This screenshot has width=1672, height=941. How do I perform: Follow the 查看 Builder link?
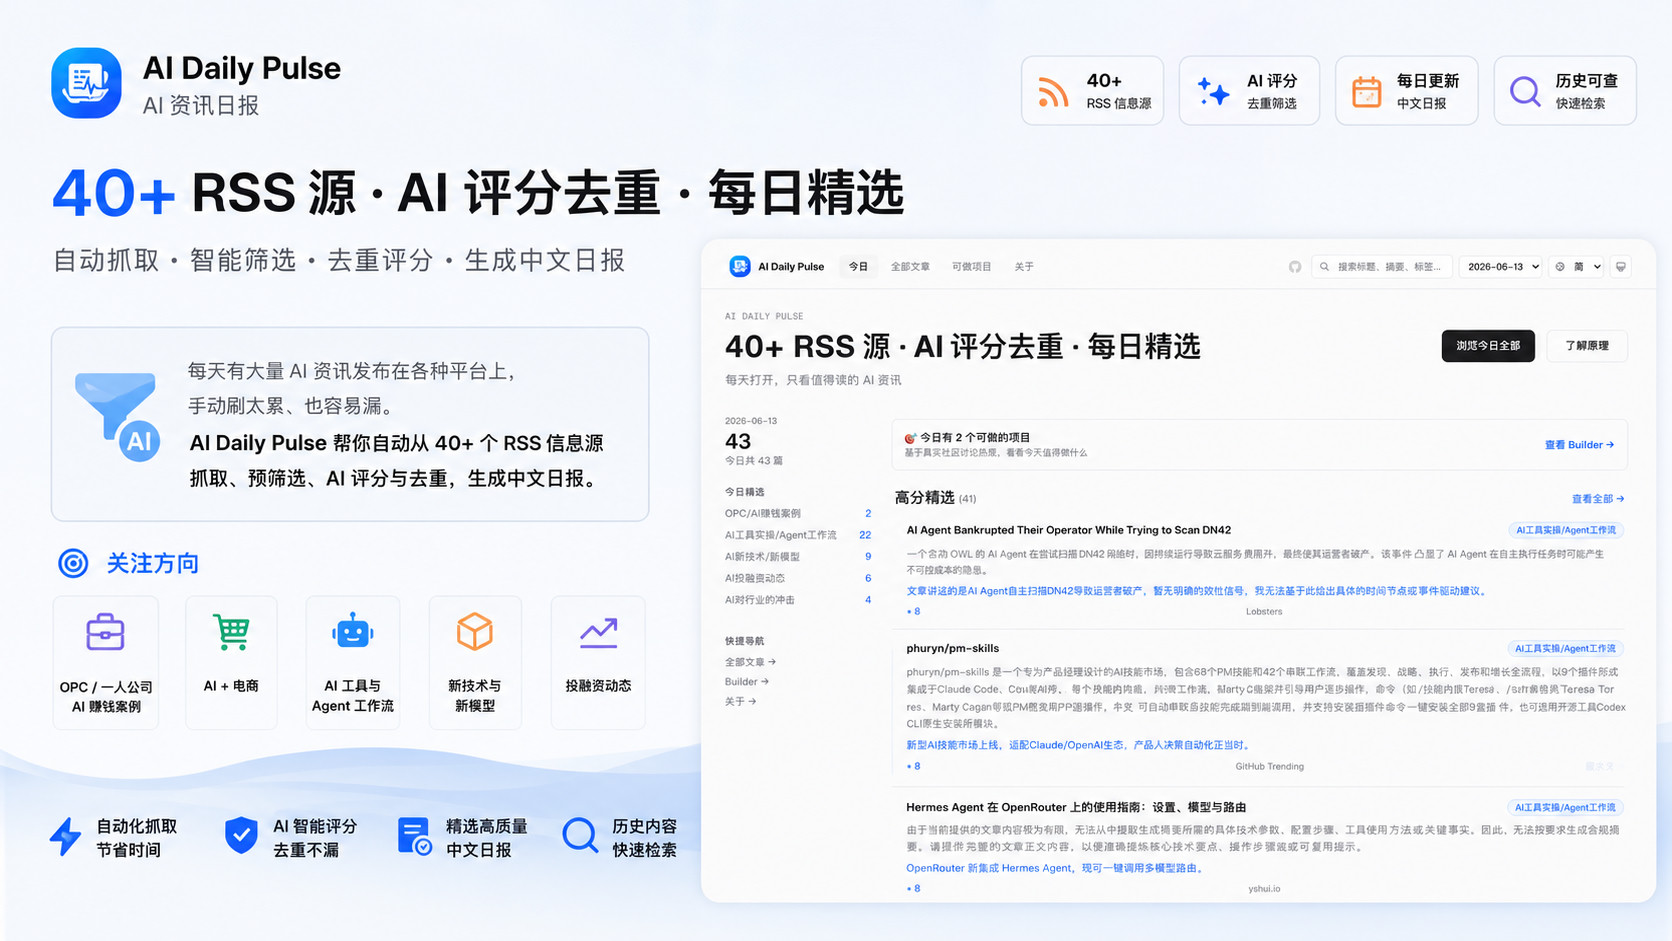(x=1579, y=445)
